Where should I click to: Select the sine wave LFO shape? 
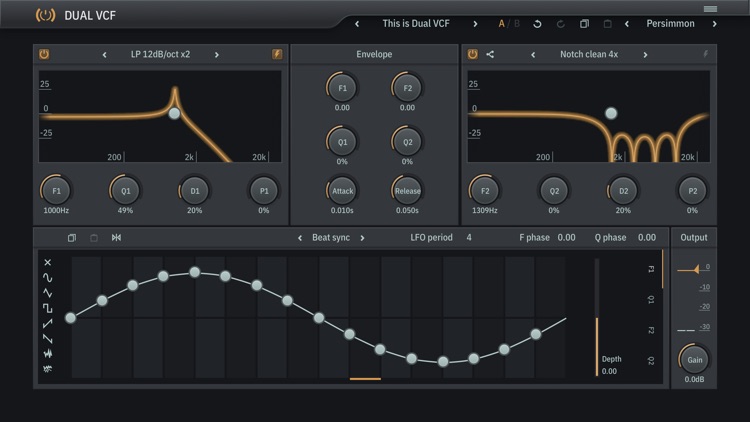click(x=47, y=278)
